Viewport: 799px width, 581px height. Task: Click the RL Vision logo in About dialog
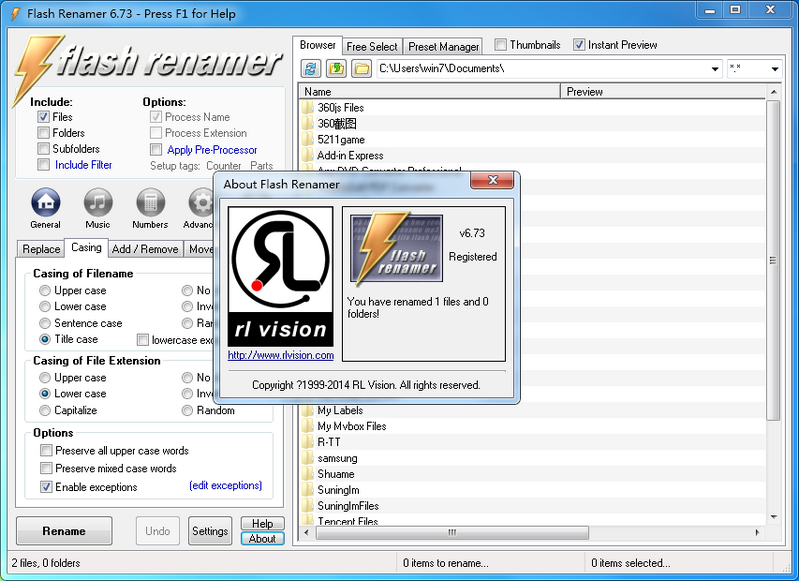coord(280,277)
